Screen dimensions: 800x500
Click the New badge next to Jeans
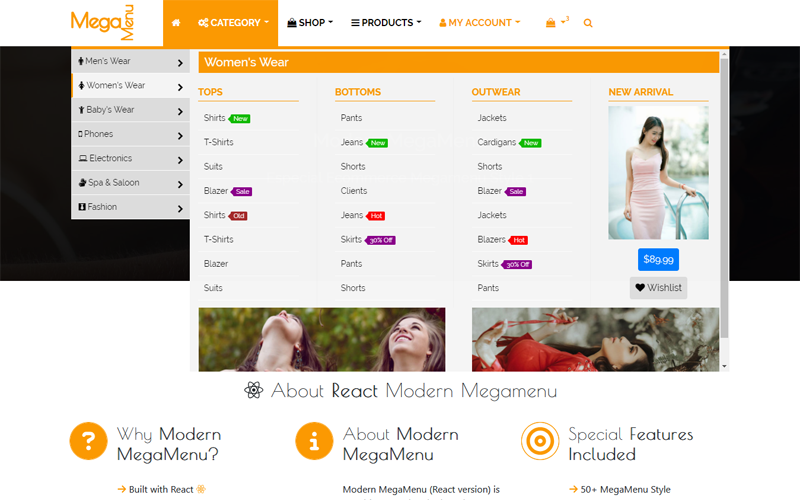click(377, 143)
